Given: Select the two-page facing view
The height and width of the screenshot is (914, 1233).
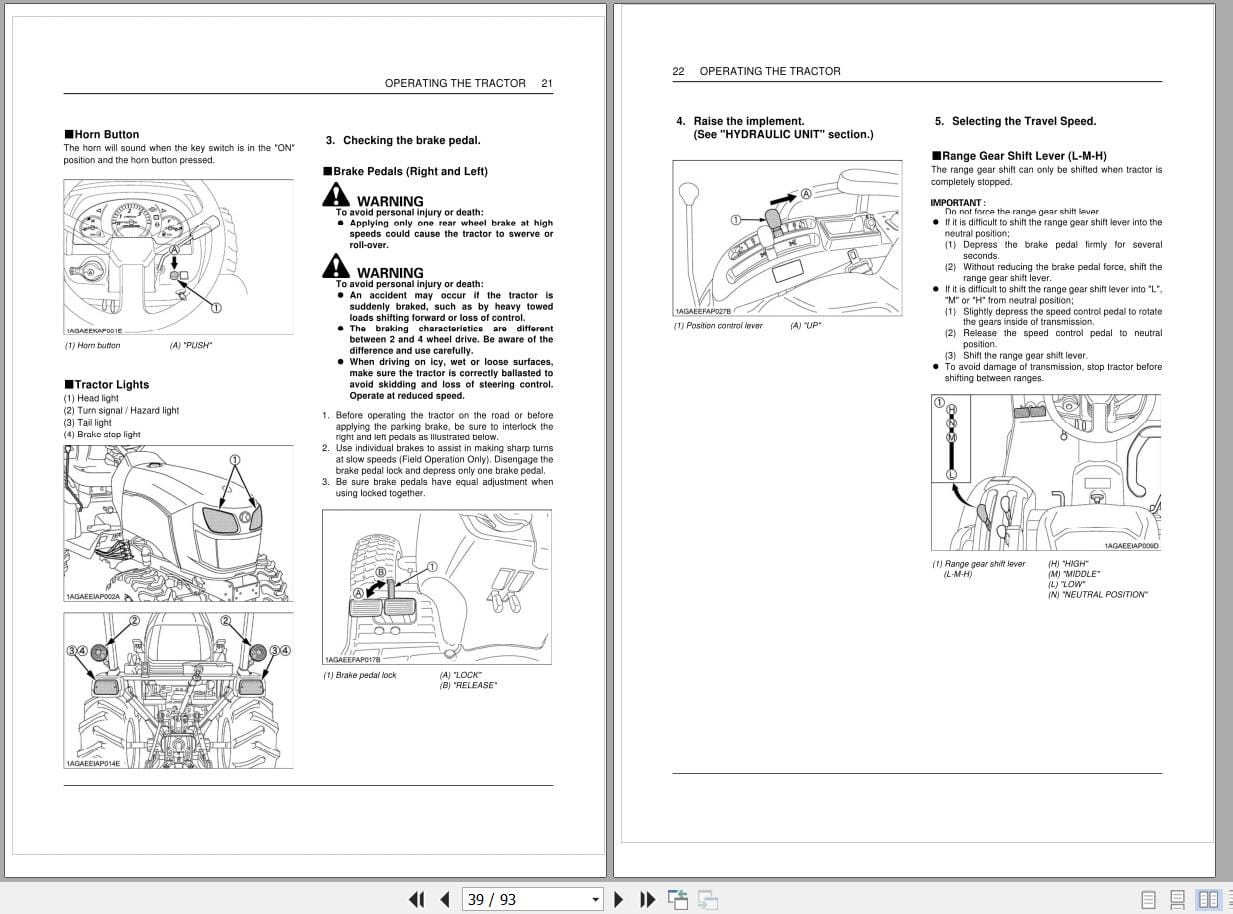Looking at the screenshot, I should tap(1208, 899).
